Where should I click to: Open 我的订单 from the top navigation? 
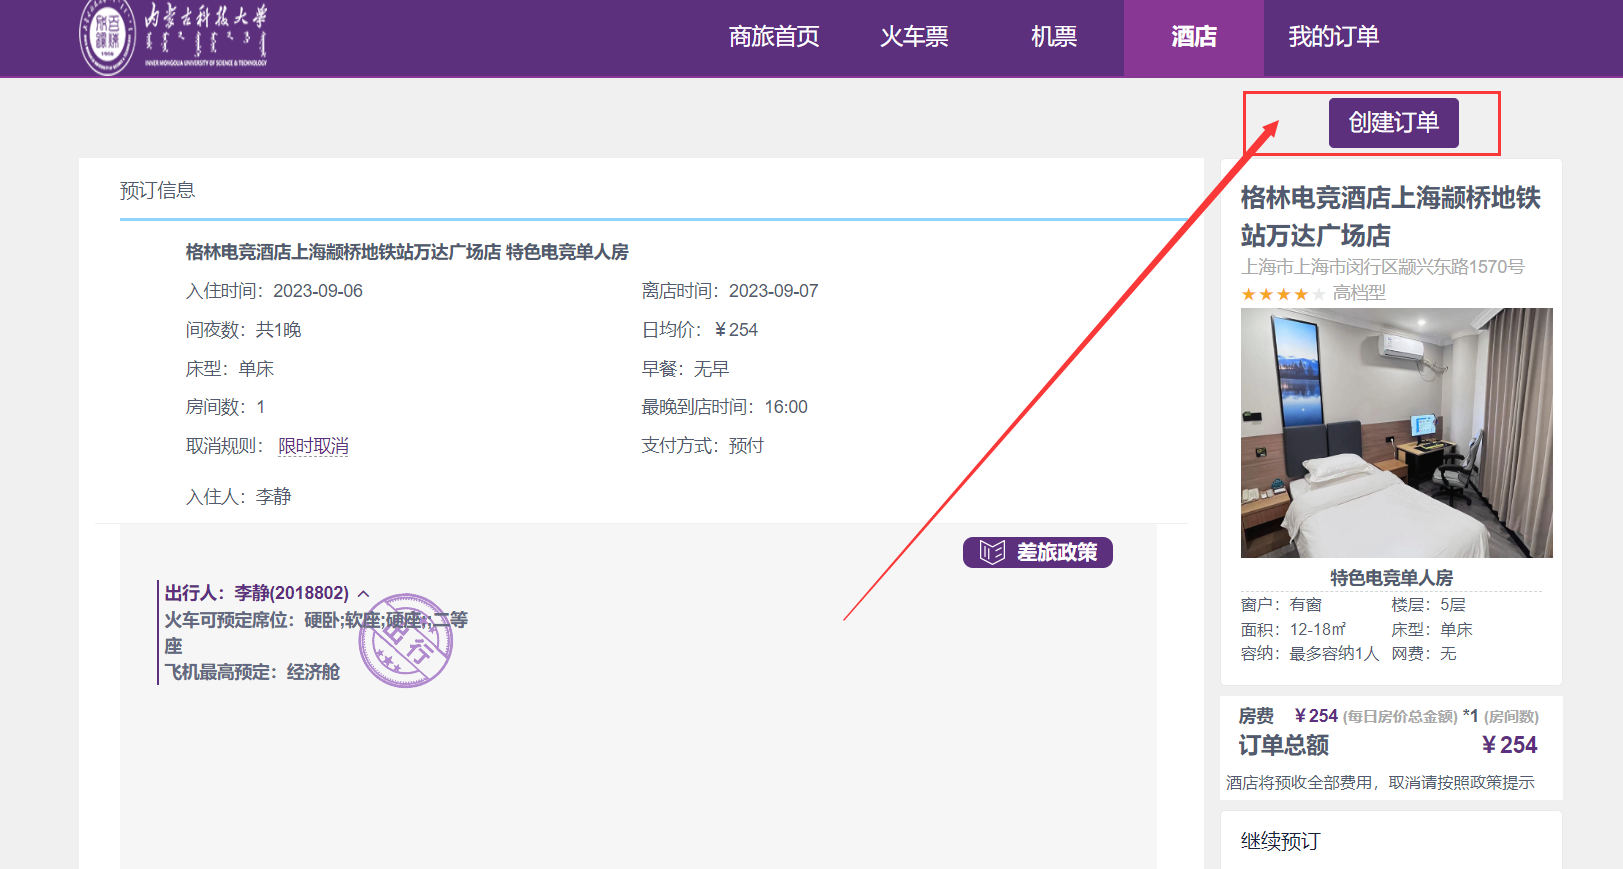tap(1333, 37)
